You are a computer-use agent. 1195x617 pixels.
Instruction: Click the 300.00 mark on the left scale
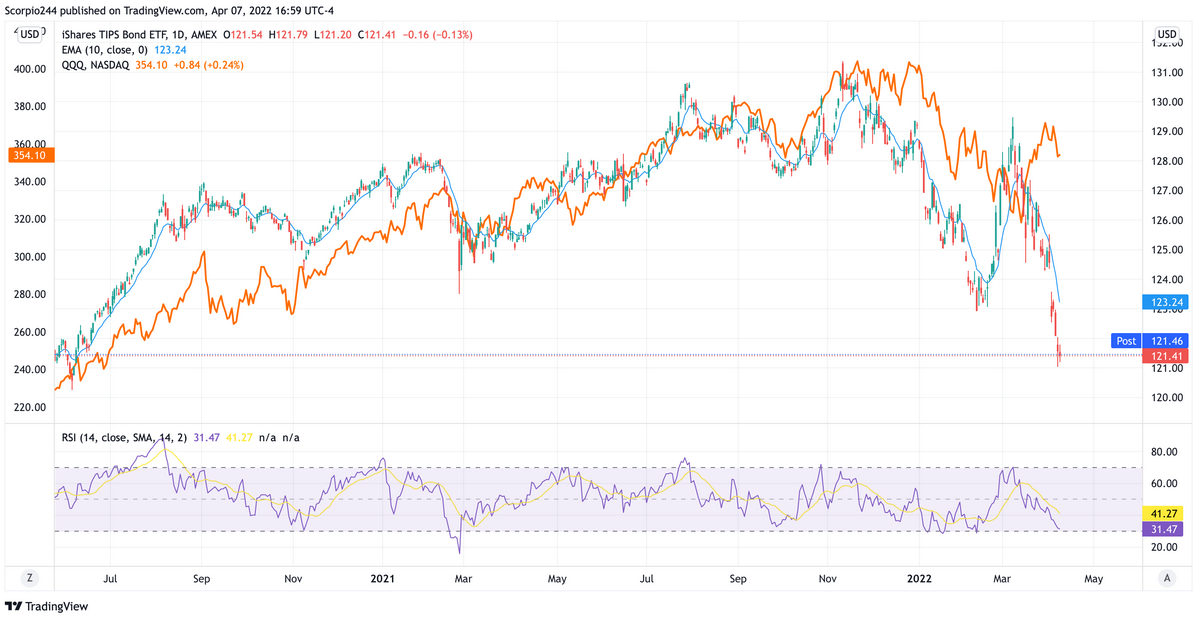(32, 257)
